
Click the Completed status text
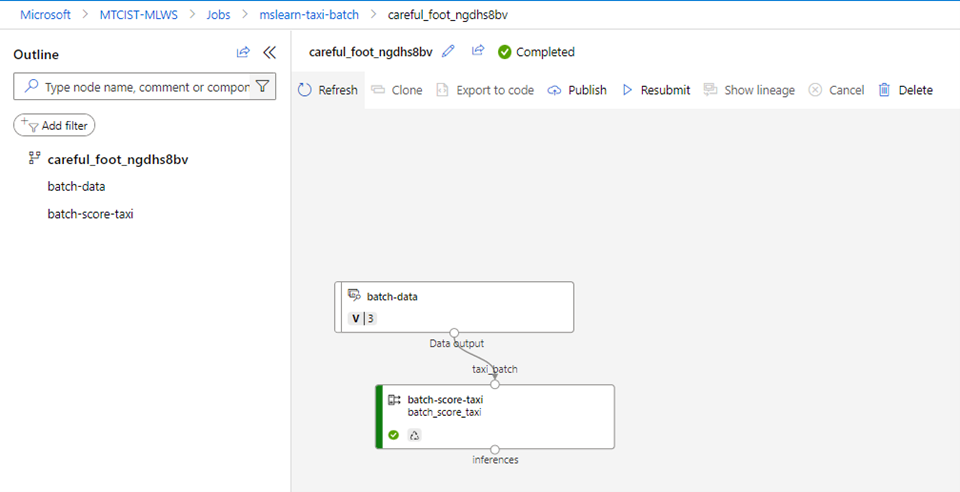[546, 52]
